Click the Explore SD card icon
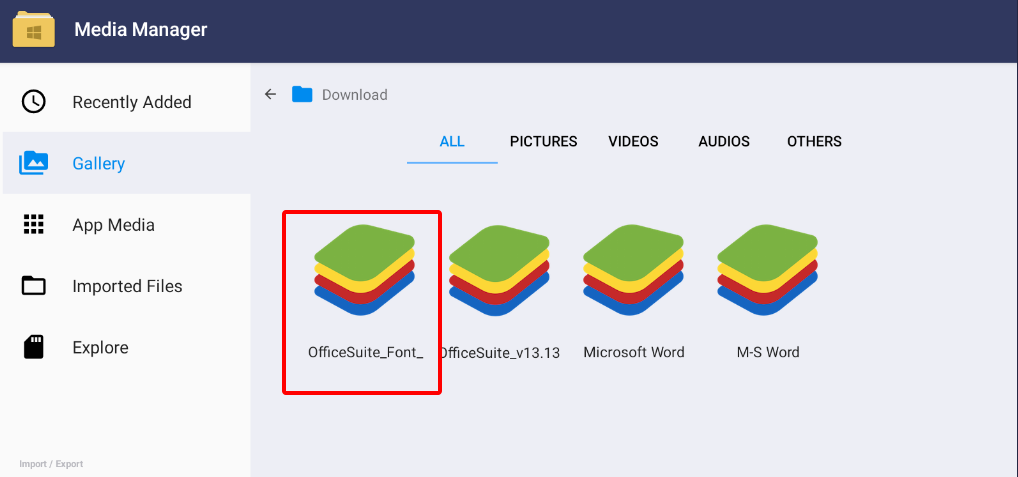The image size is (1018, 477). click(34, 347)
